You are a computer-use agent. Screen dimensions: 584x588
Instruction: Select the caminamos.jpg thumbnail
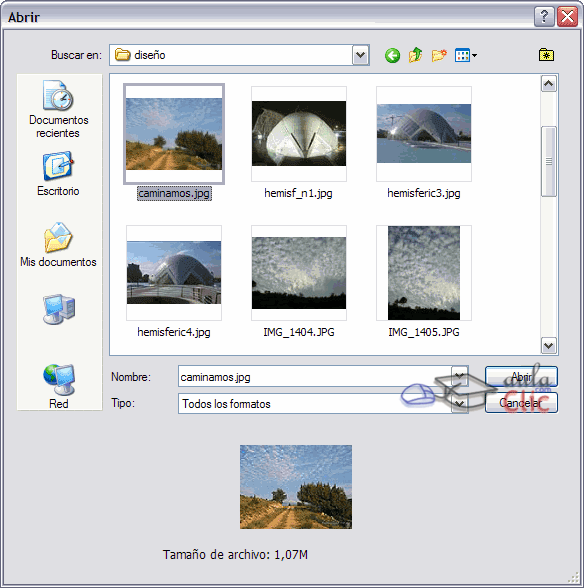(174, 134)
